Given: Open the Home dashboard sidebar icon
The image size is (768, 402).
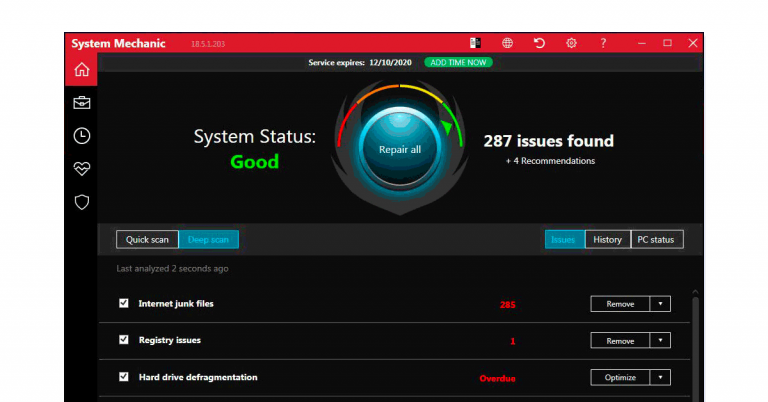Looking at the screenshot, I should tap(82, 70).
